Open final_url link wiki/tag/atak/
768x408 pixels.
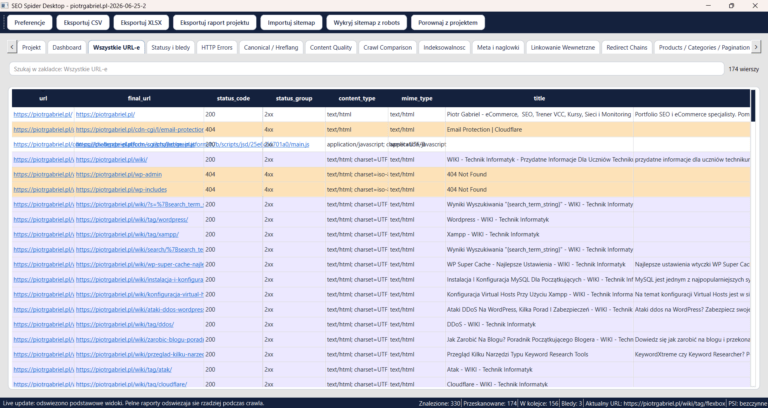click(124, 369)
